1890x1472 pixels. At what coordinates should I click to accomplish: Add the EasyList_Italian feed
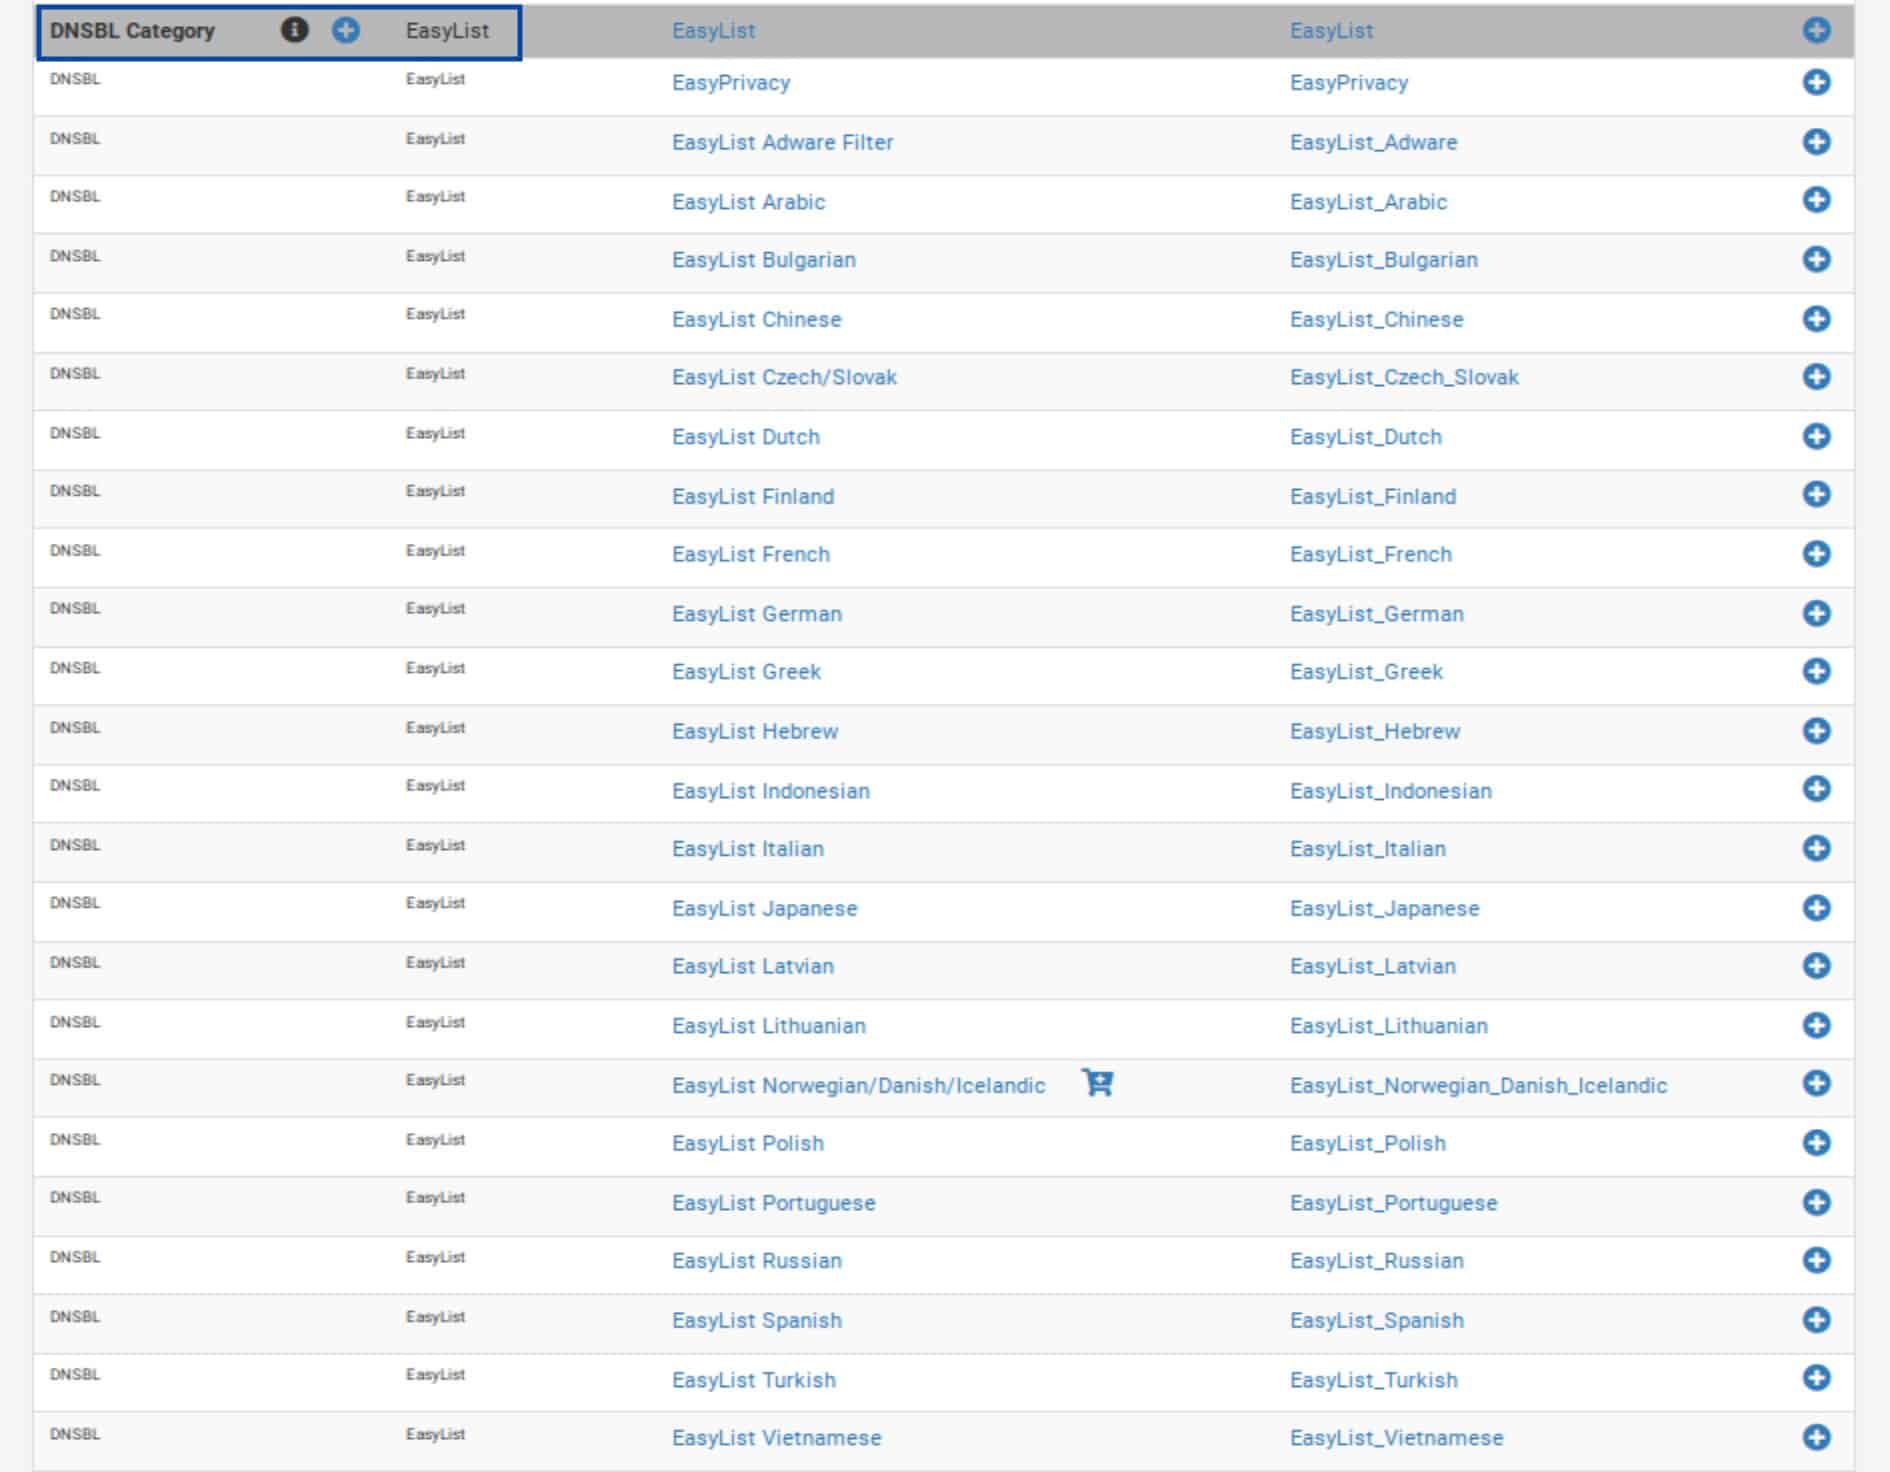pyautogui.click(x=1816, y=848)
